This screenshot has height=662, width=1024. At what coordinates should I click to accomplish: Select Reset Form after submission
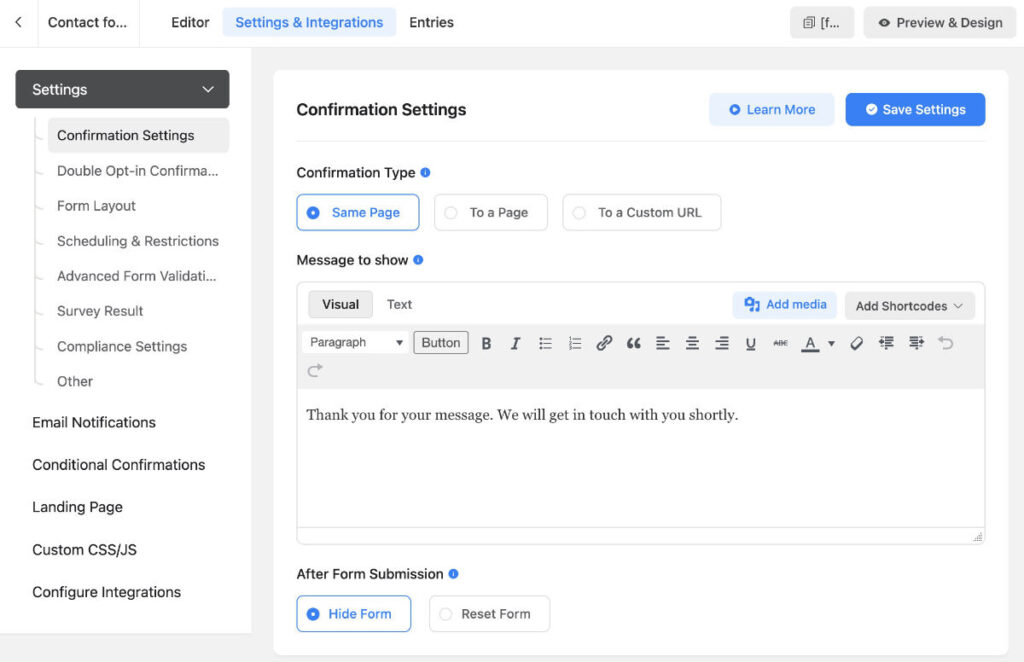click(489, 614)
